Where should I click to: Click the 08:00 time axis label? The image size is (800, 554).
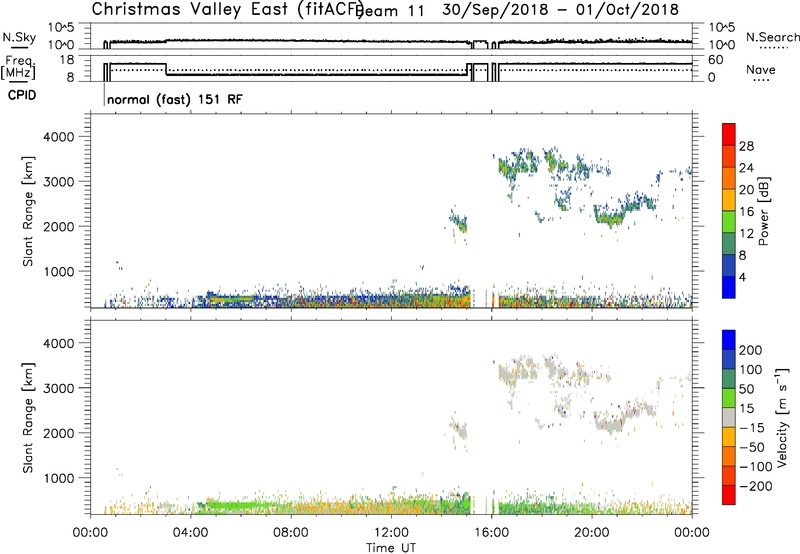point(291,533)
